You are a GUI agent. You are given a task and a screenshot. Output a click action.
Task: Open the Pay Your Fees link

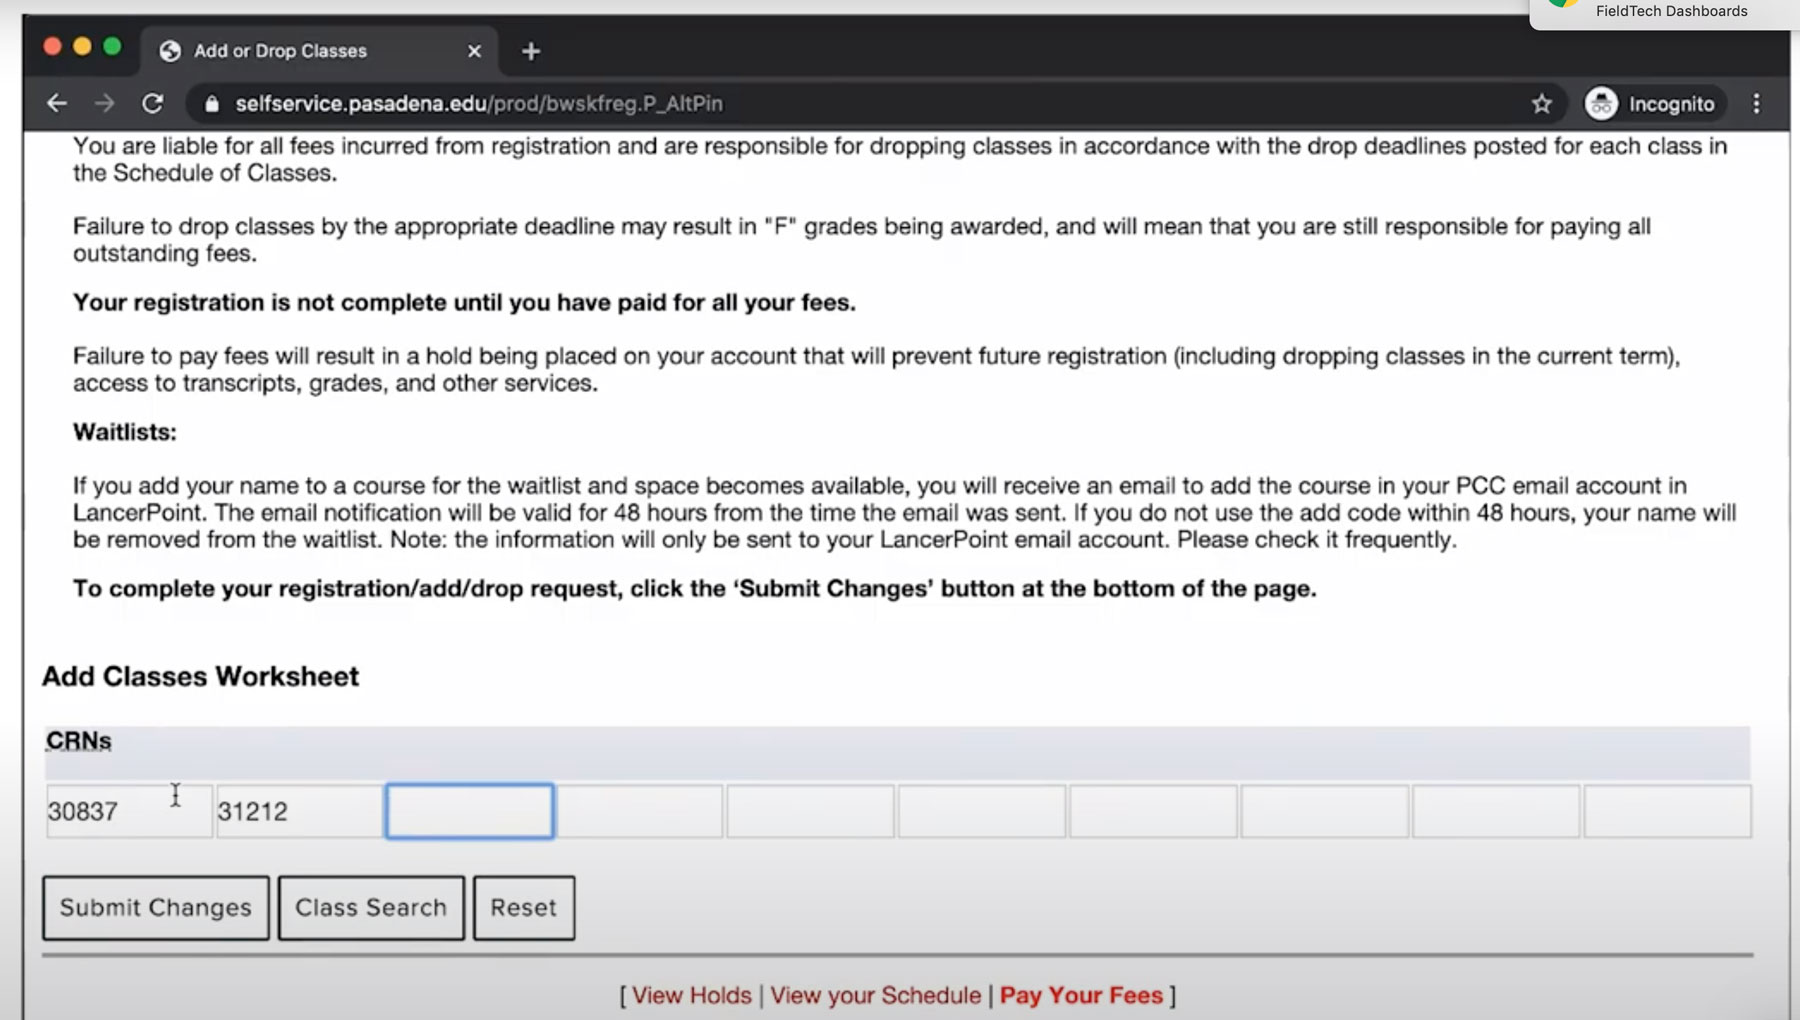pos(1081,996)
